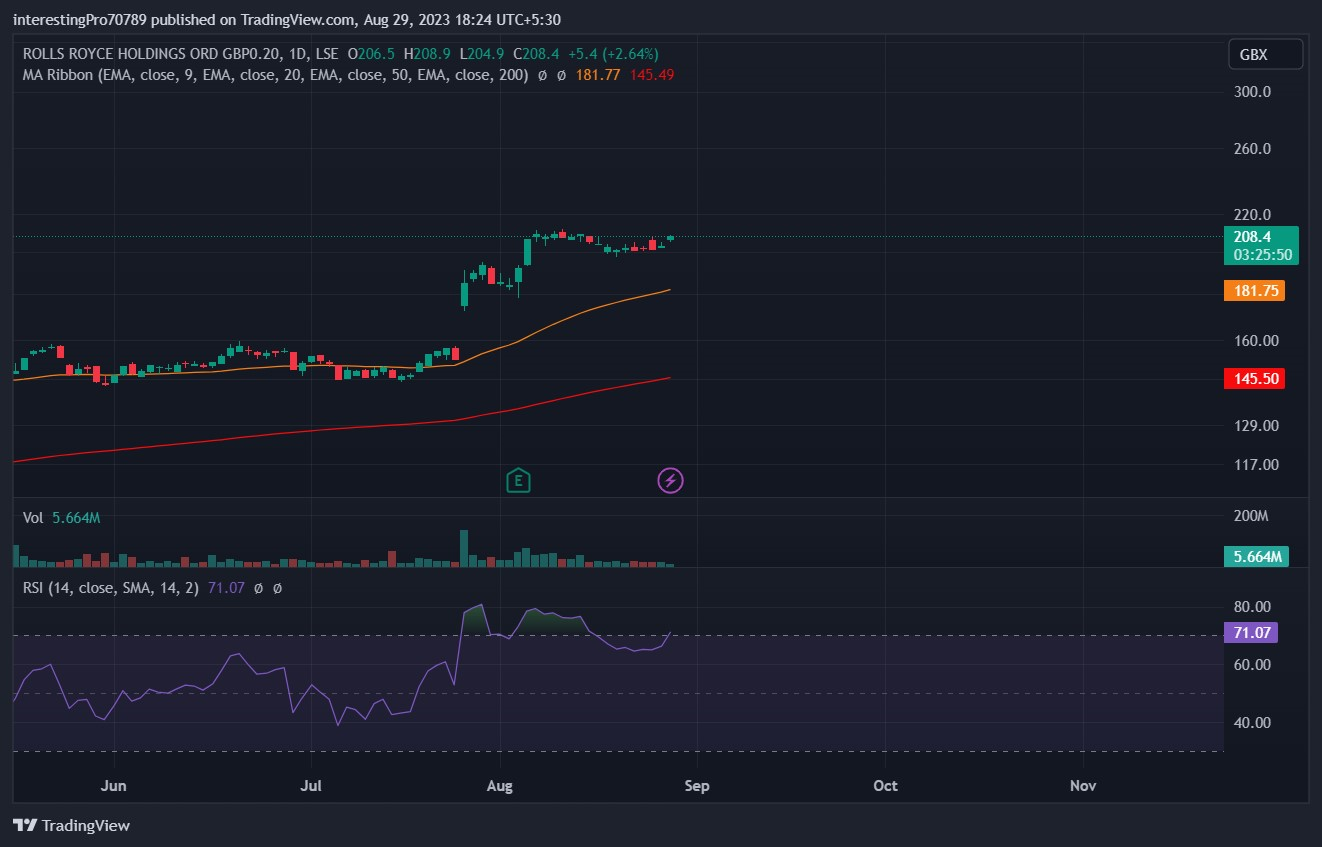Click the change value +5.4 (+2.64%)
1322x847 pixels.
pyautogui.click(x=613, y=54)
